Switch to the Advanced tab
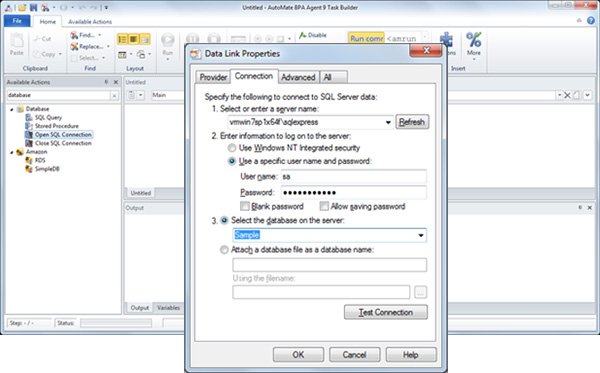600x373 pixels. pos(298,77)
